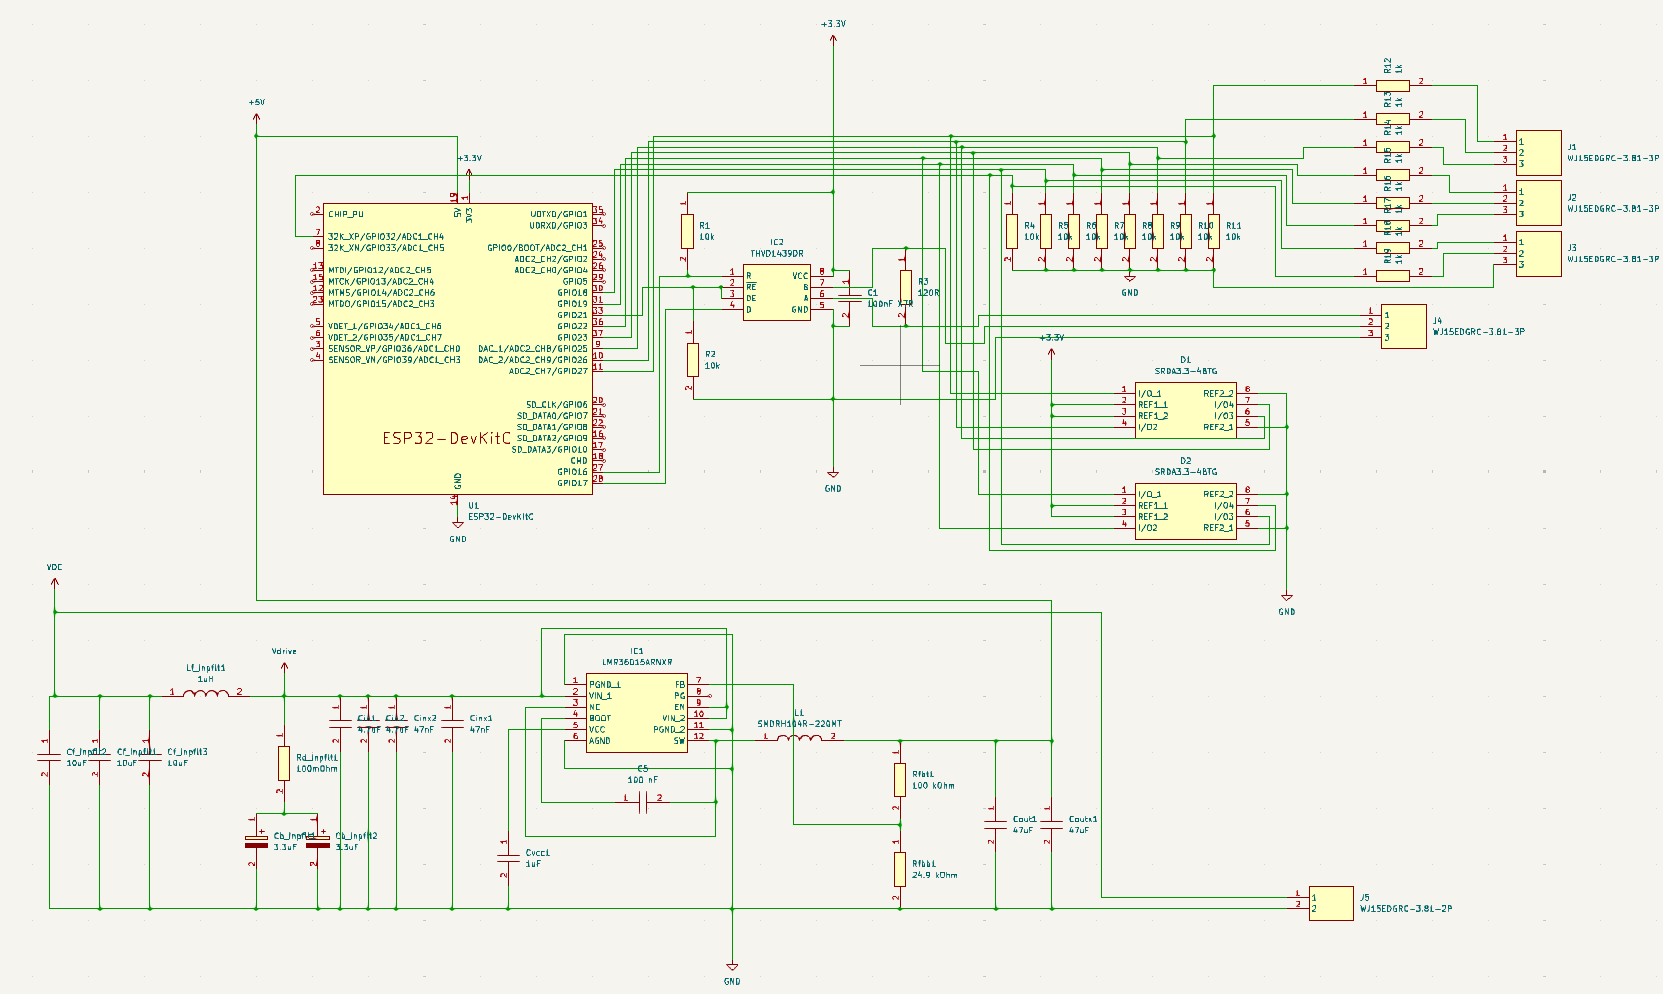Select the D2 SRDA3.3-4BTG diode array
Image resolution: width=1663 pixels, height=994 pixels.
click(1185, 511)
